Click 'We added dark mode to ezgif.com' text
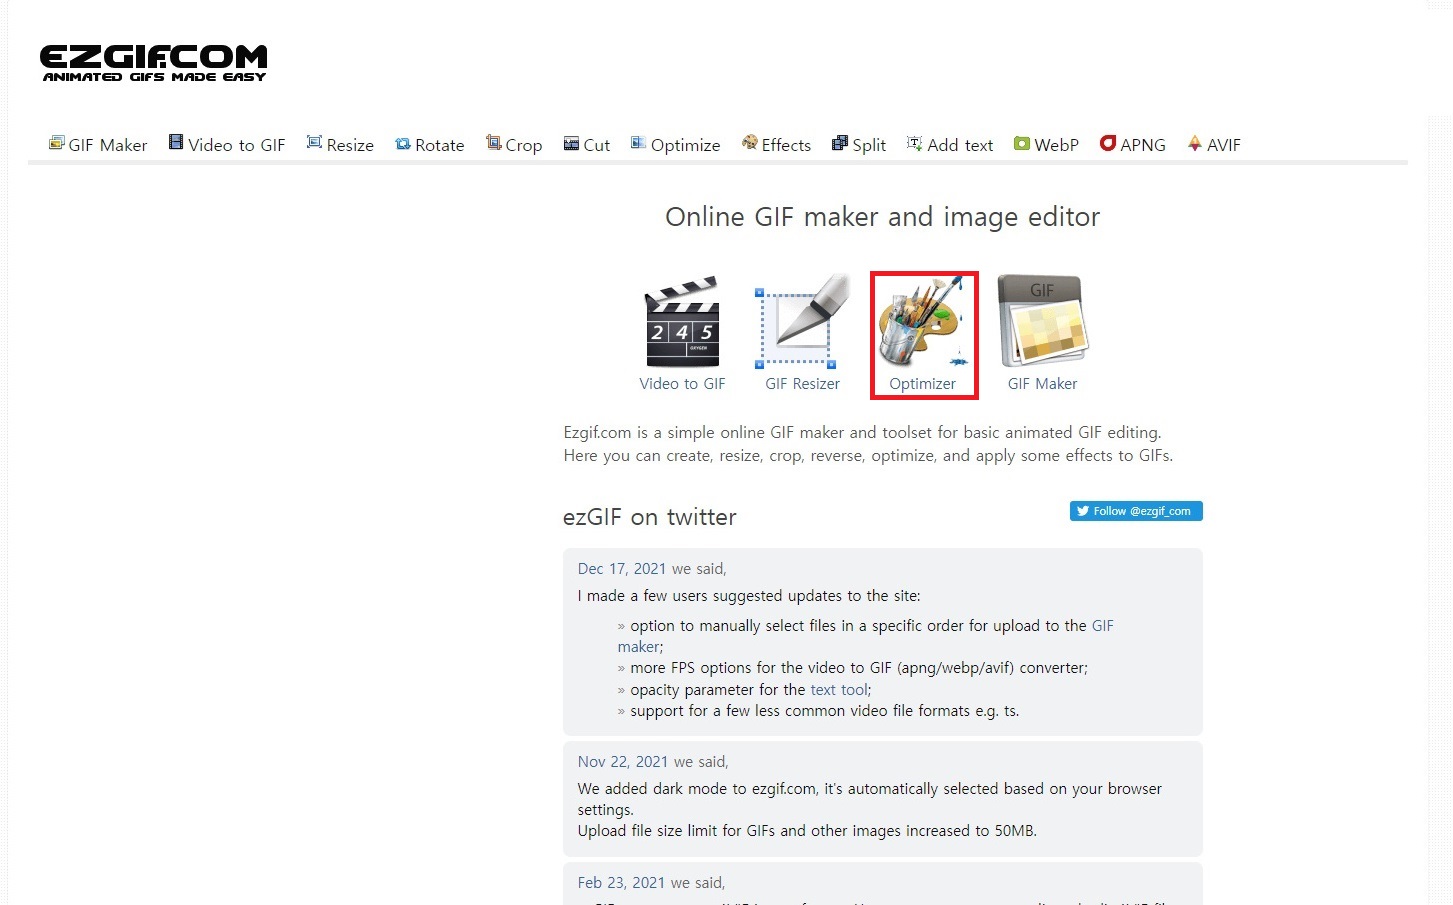Image resolution: width=1453 pixels, height=905 pixels. [x=870, y=799]
